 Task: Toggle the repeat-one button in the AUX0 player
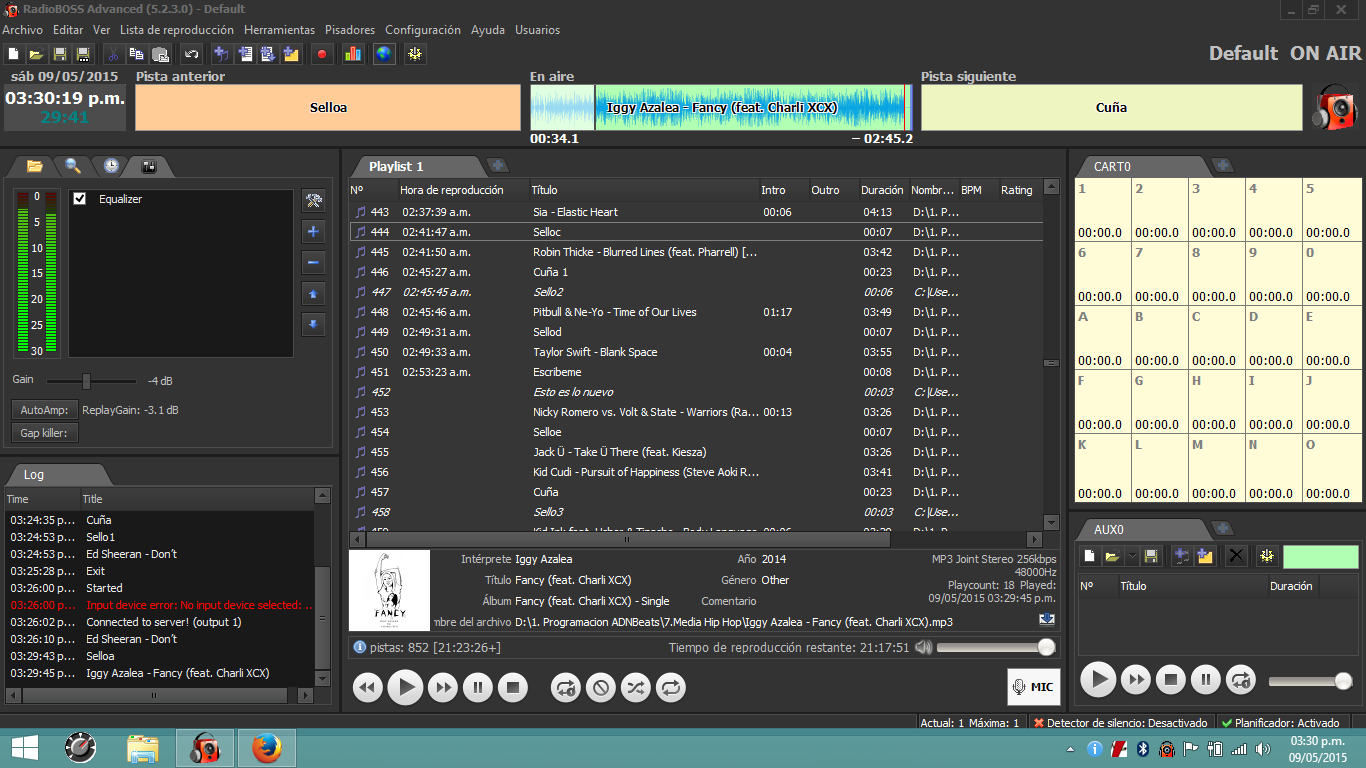[1241, 681]
